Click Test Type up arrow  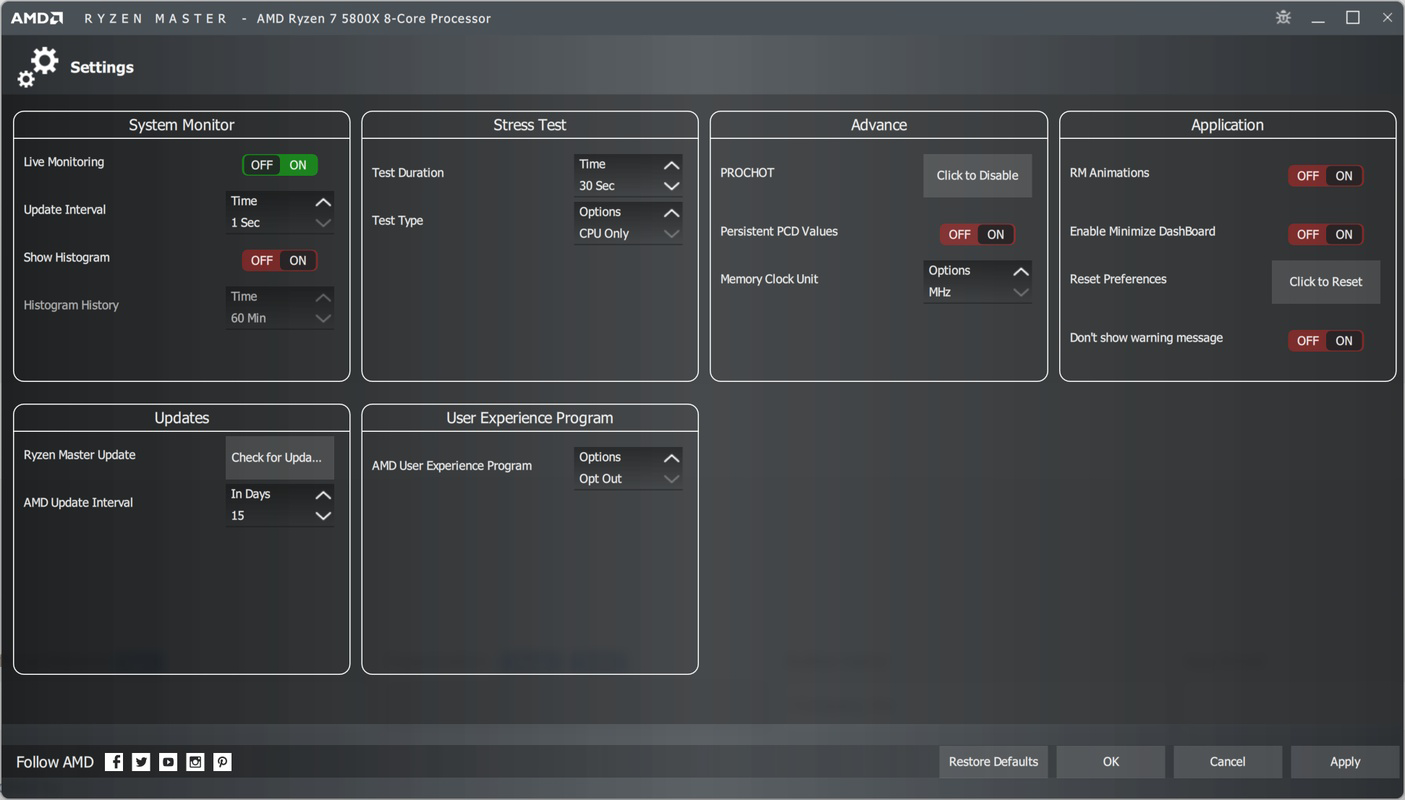click(672, 213)
